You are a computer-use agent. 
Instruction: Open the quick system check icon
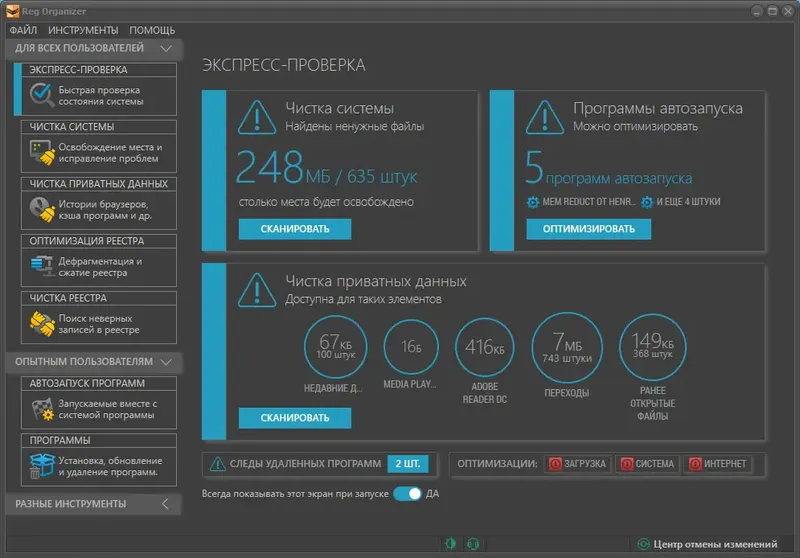(x=41, y=95)
